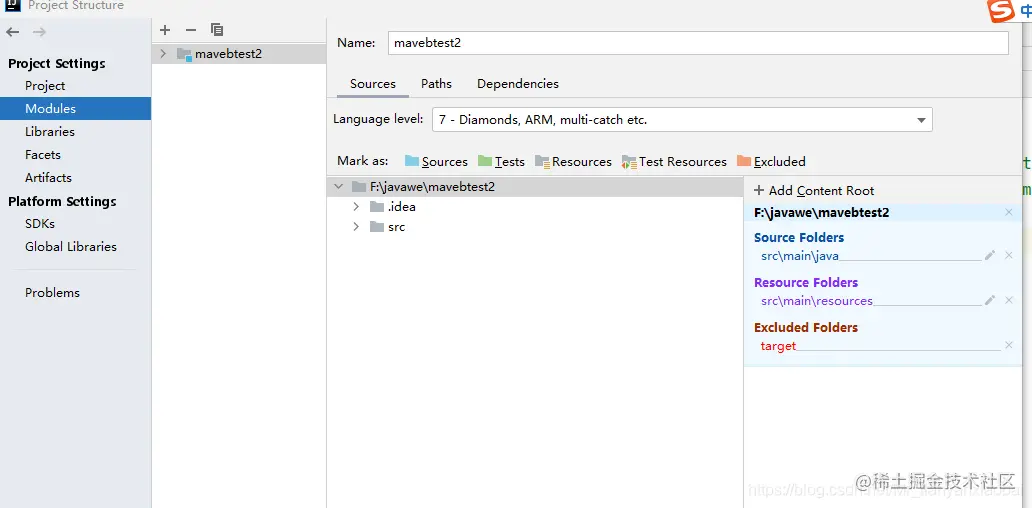Unmark target excluded folder
1032x508 pixels.
(x=1009, y=345)
